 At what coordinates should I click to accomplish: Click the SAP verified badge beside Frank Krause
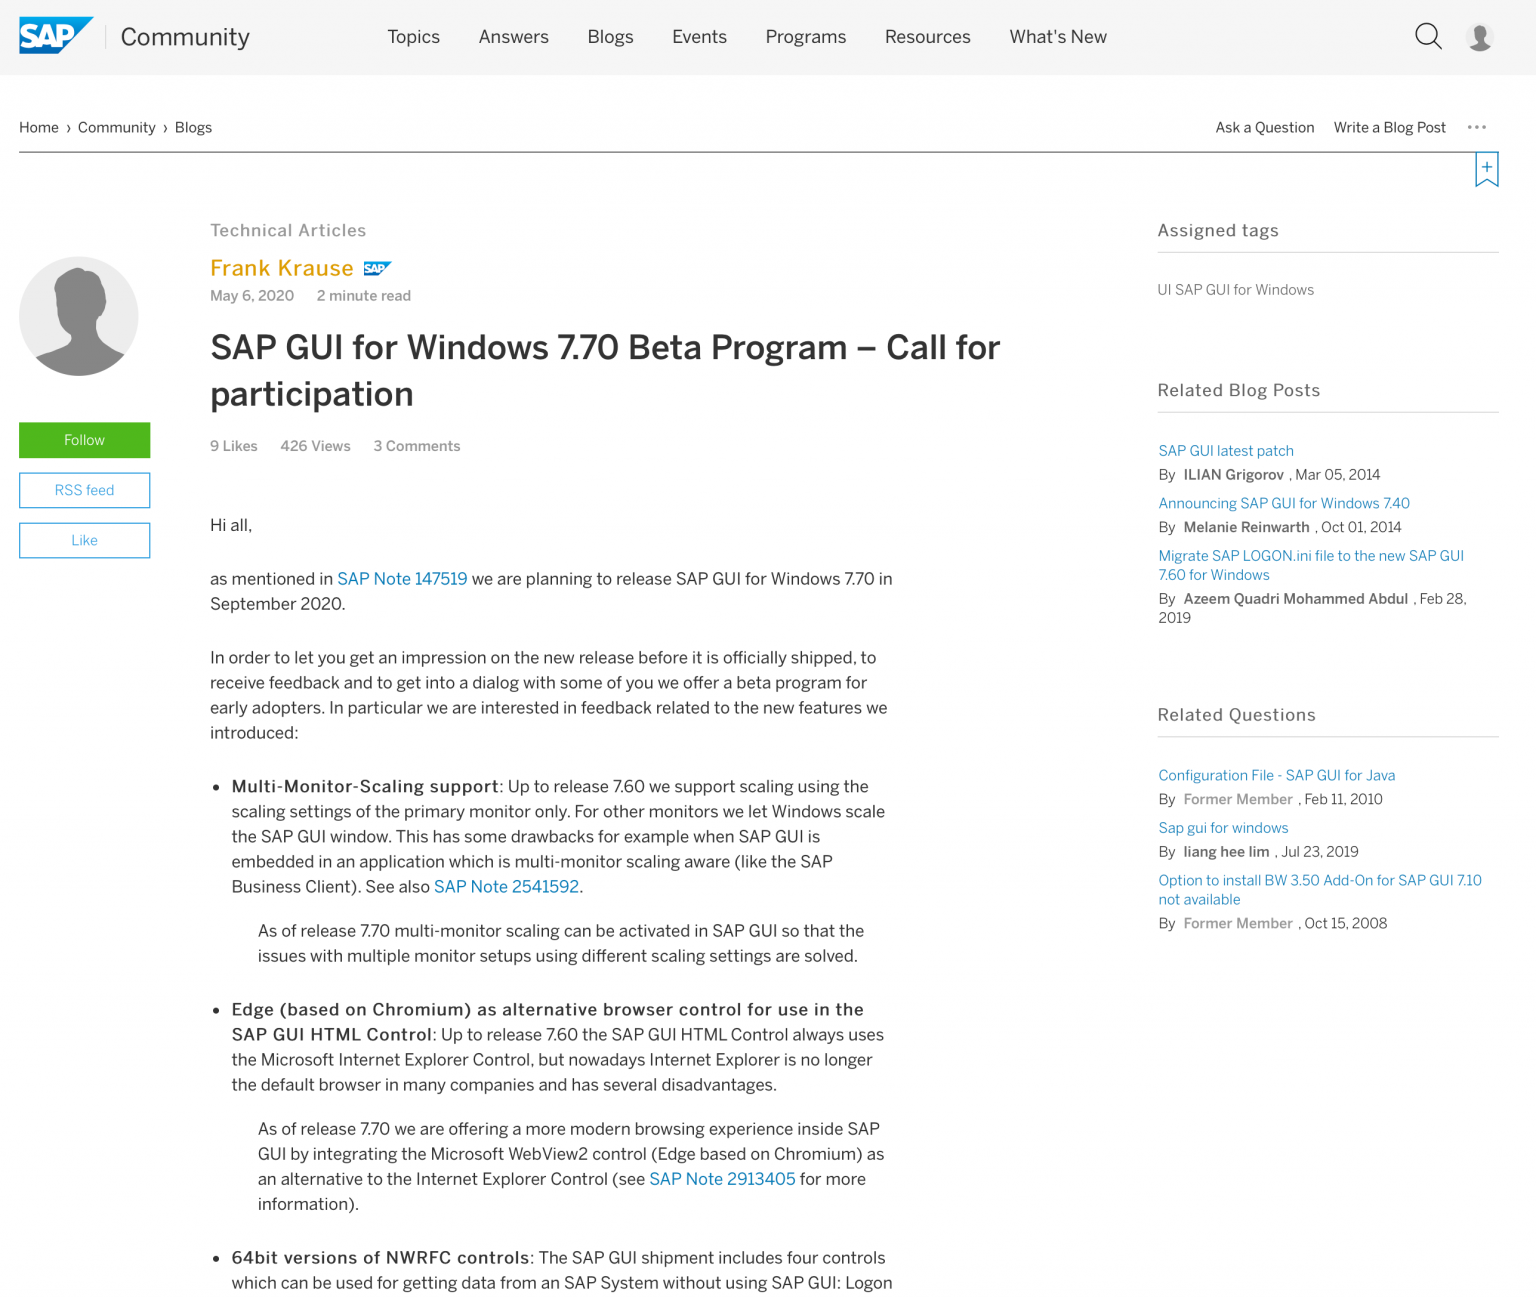click(377, 268)
